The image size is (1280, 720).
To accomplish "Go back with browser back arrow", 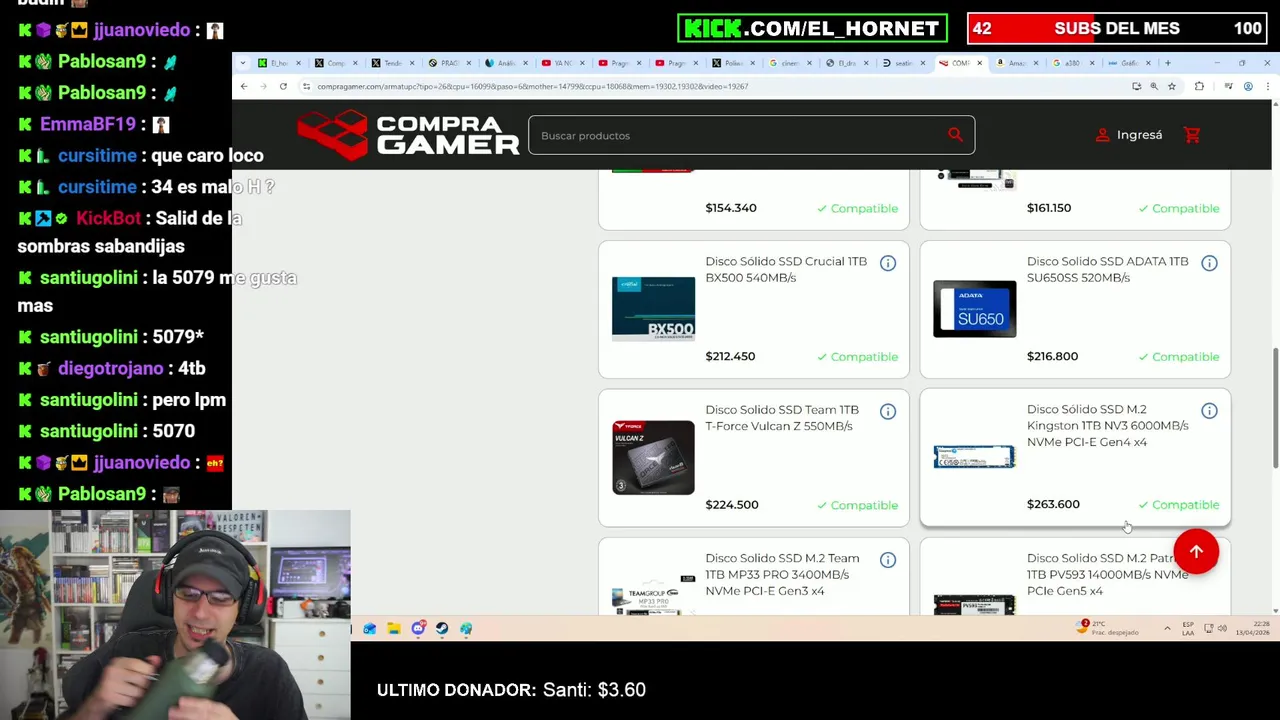I will pos(244,86).
